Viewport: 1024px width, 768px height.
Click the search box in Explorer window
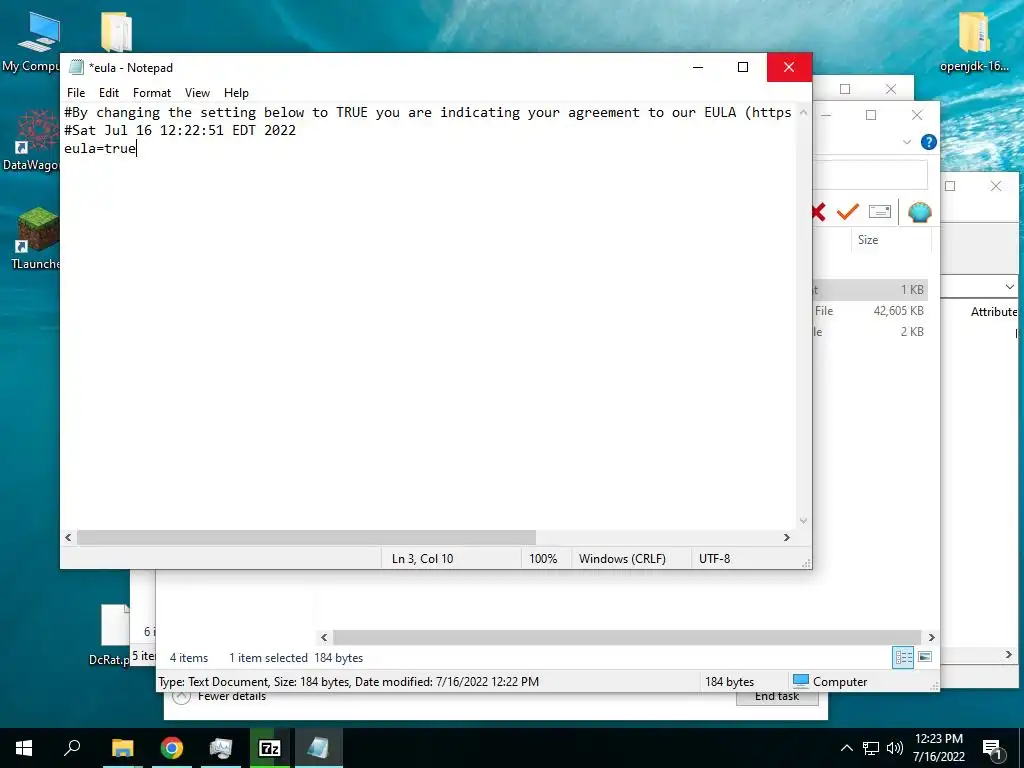point(870,174)
